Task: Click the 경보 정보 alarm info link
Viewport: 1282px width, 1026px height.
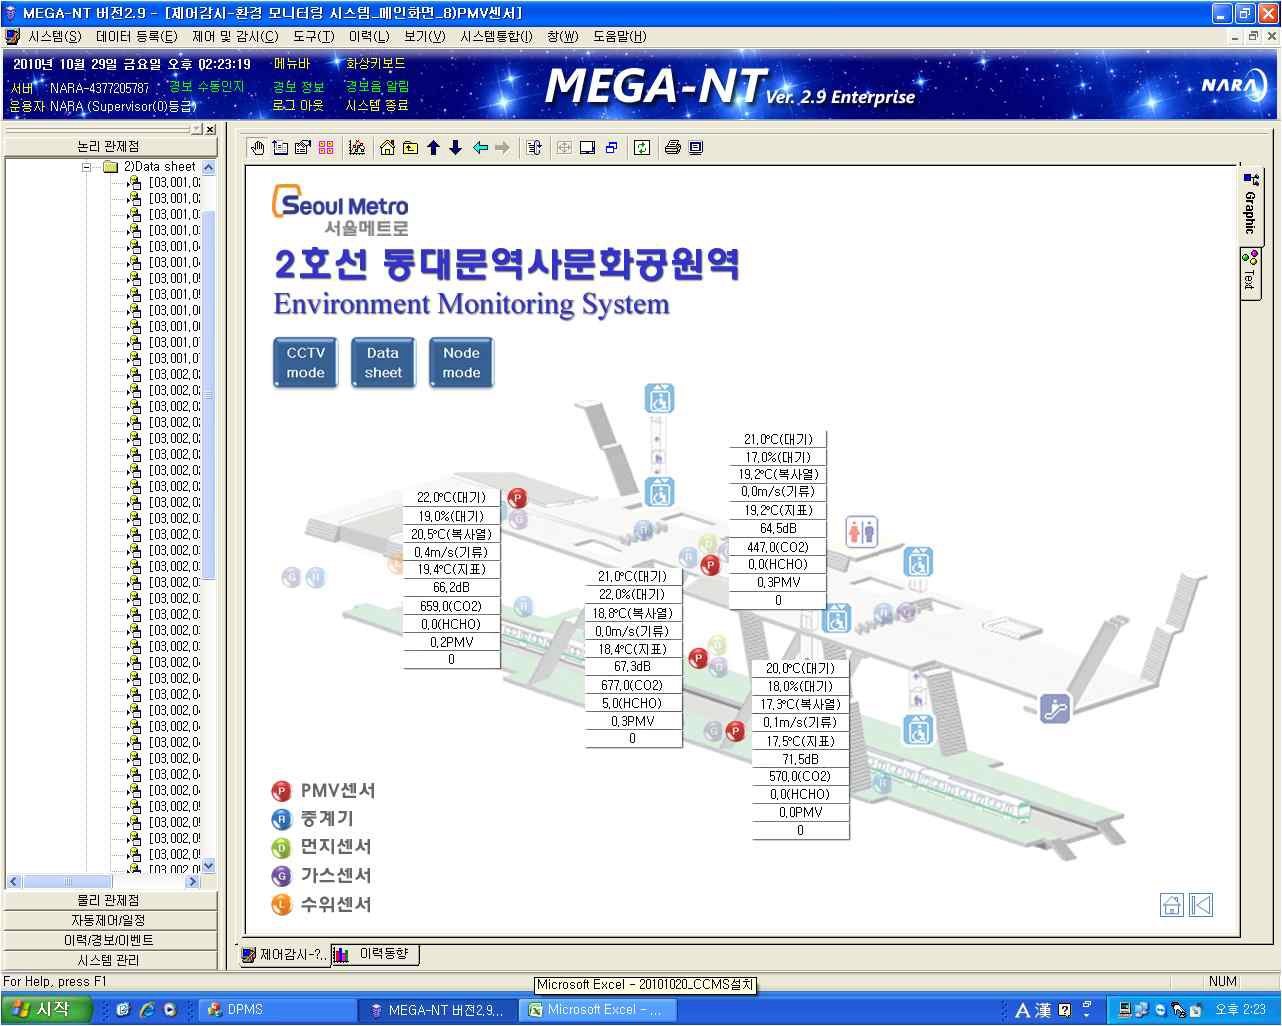Action: (x=298, y=87)
